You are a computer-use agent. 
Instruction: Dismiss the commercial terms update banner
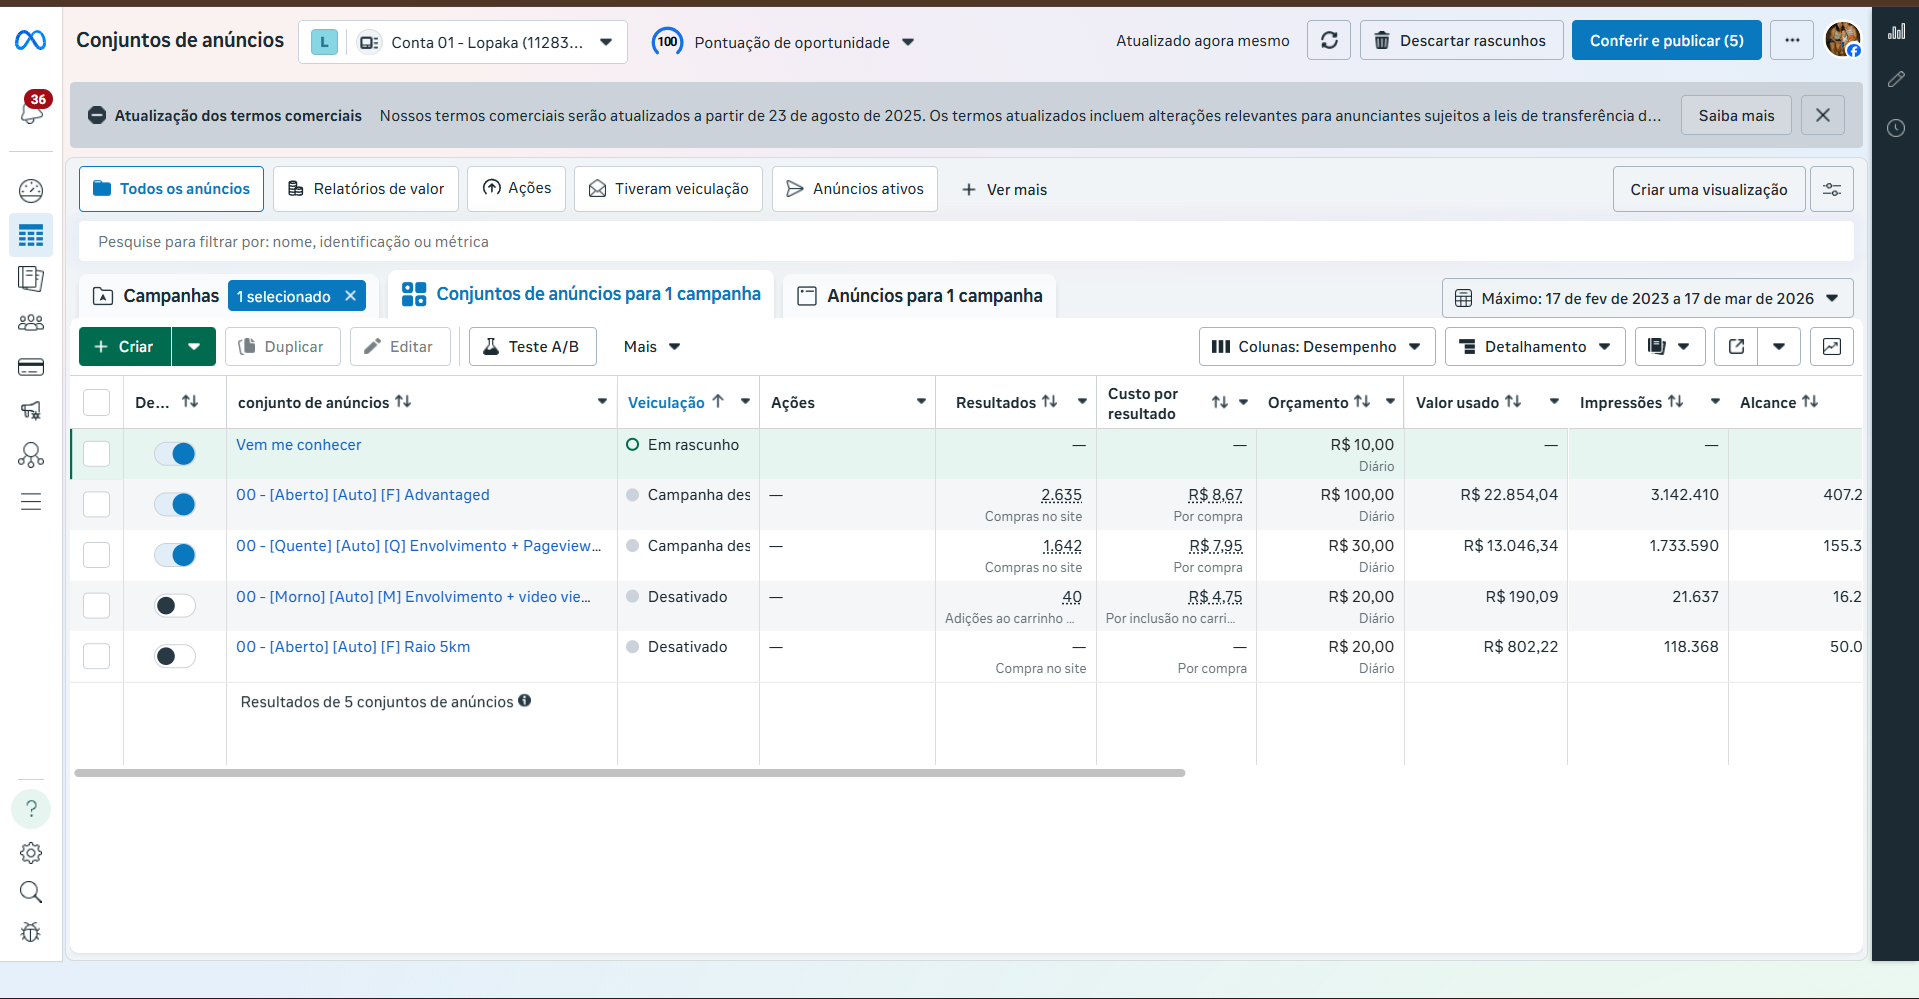(1822, 116)
